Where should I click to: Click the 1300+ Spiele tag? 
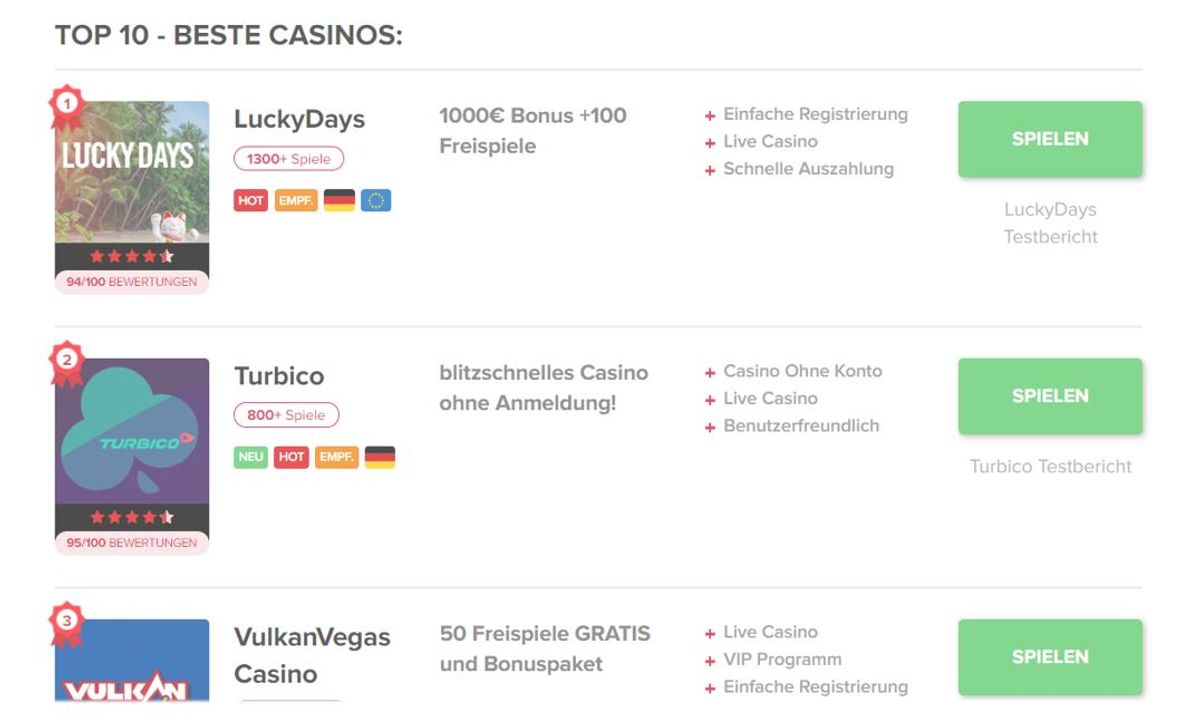coord(289,159)
